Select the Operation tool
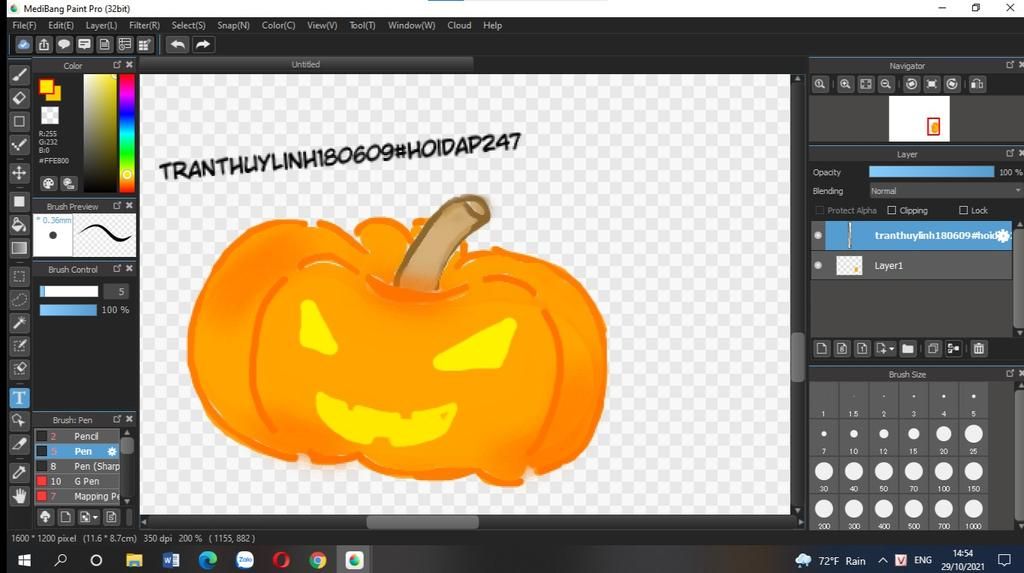Viewport: 1024px width, 573px height. 20,421
